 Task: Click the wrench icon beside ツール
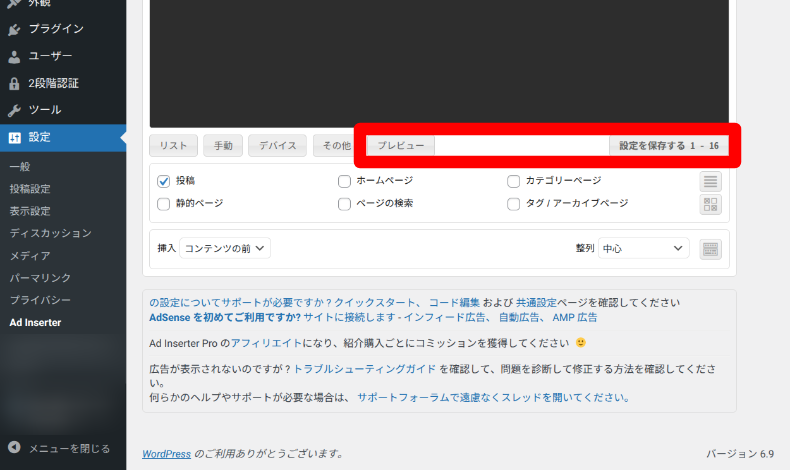tap(14, 110)
